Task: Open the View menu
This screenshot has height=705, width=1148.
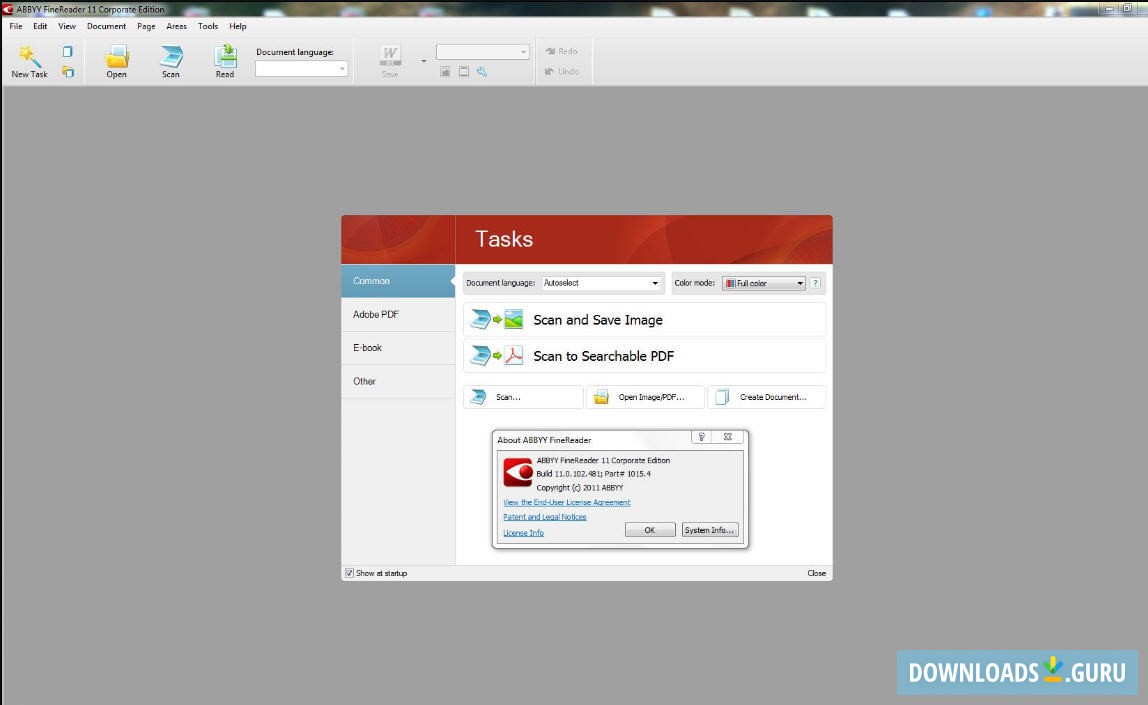Action: (67, 26)
